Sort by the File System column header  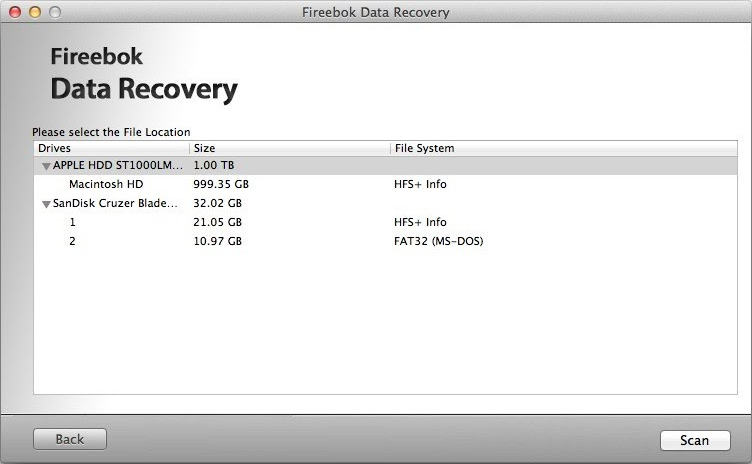pos(564,148)
